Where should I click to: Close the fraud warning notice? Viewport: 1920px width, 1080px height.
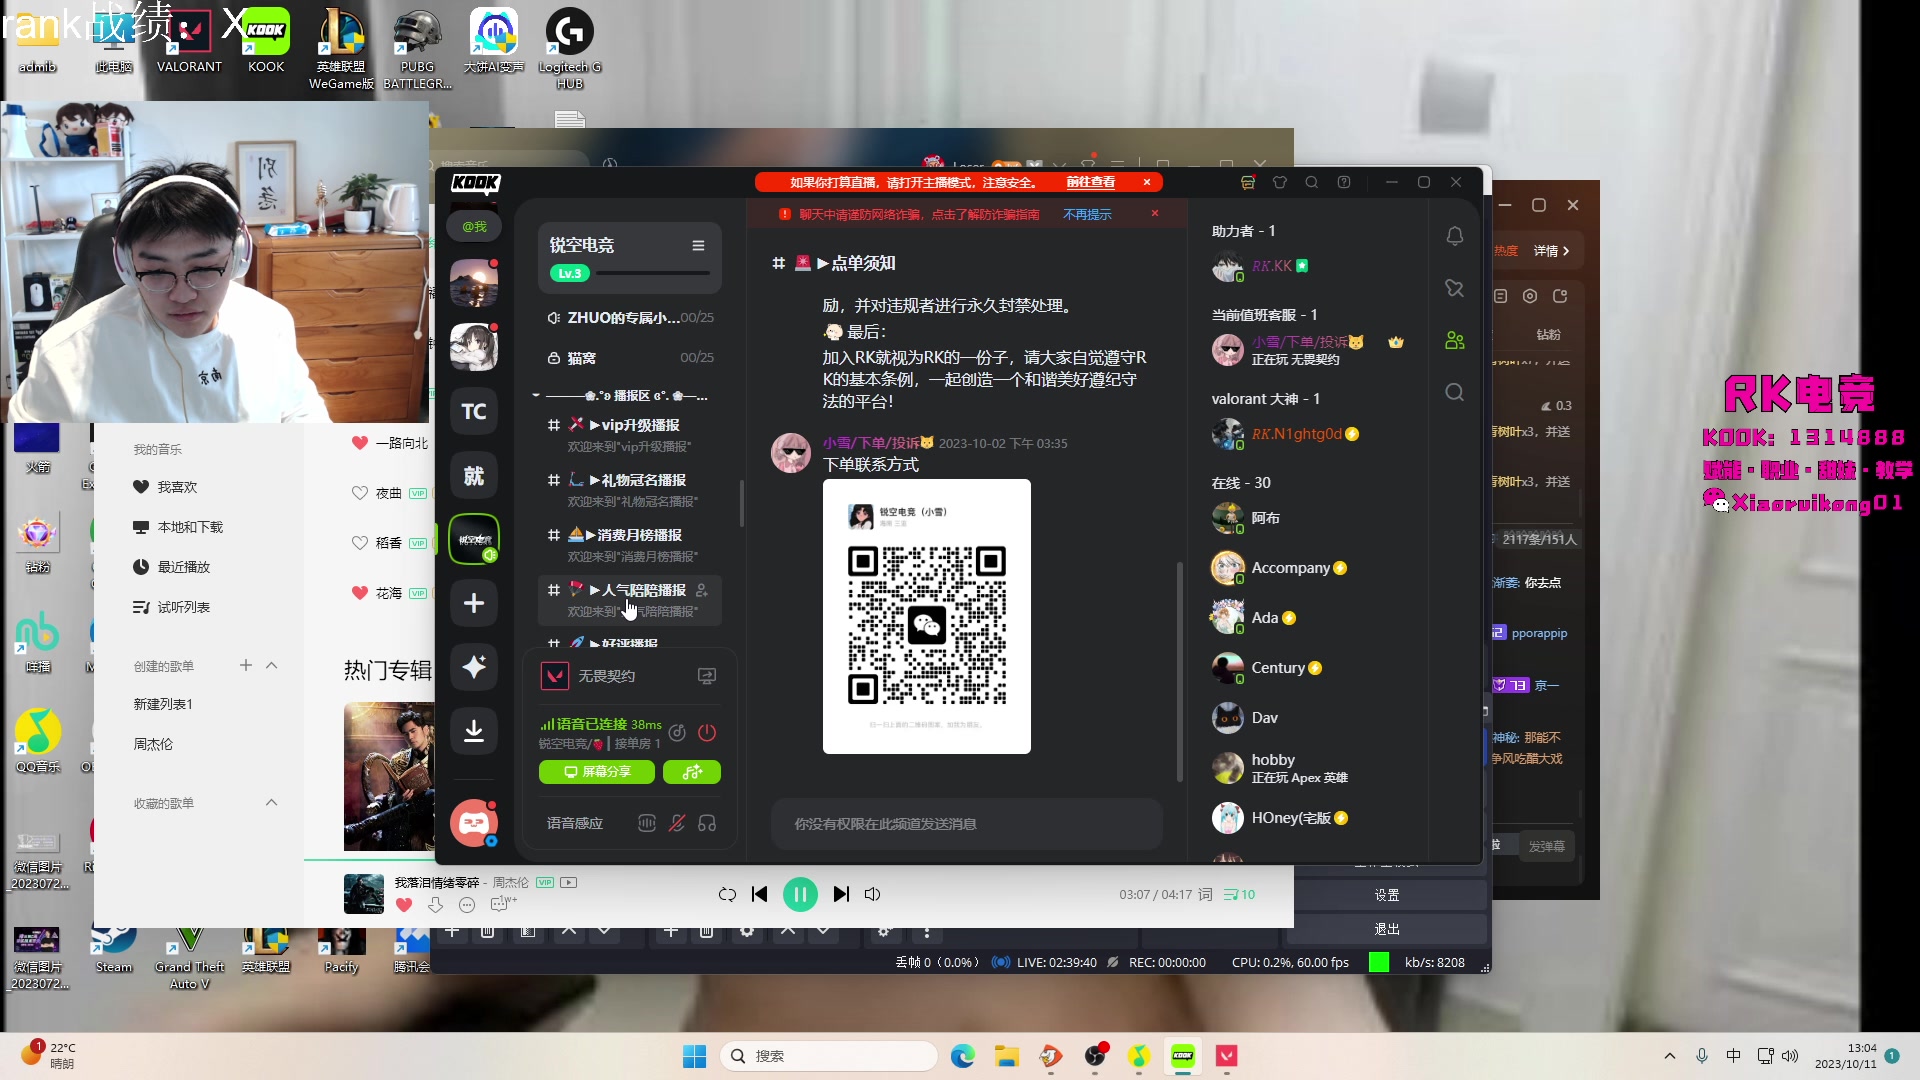1155,214
